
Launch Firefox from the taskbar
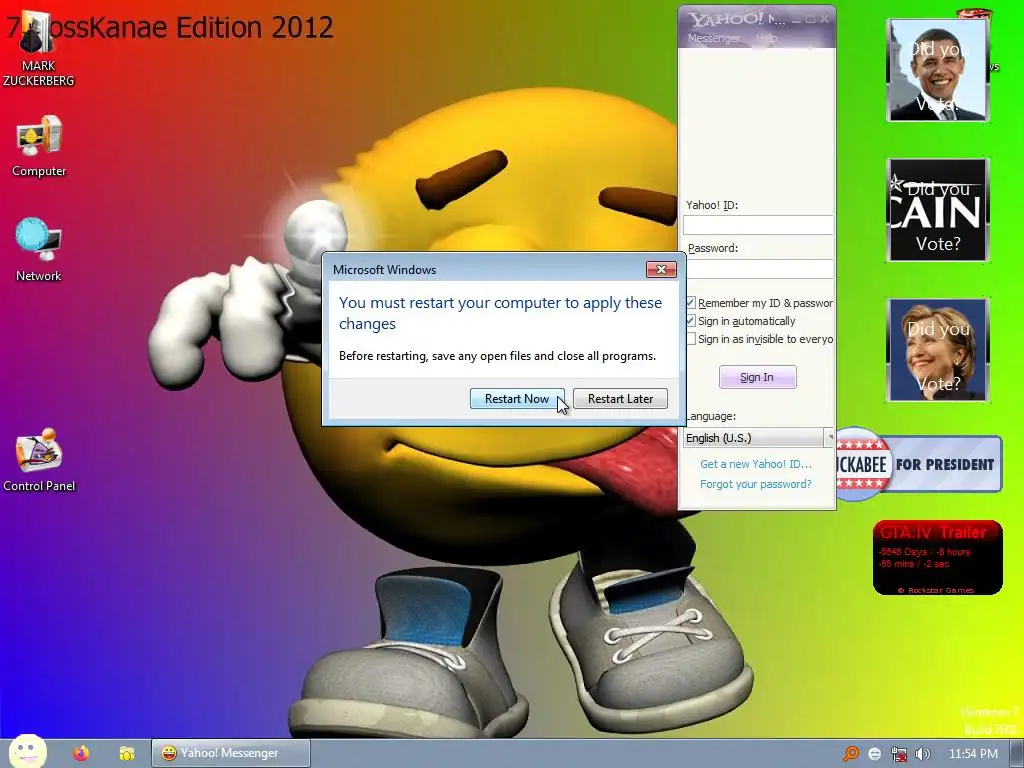coord(81,753)
